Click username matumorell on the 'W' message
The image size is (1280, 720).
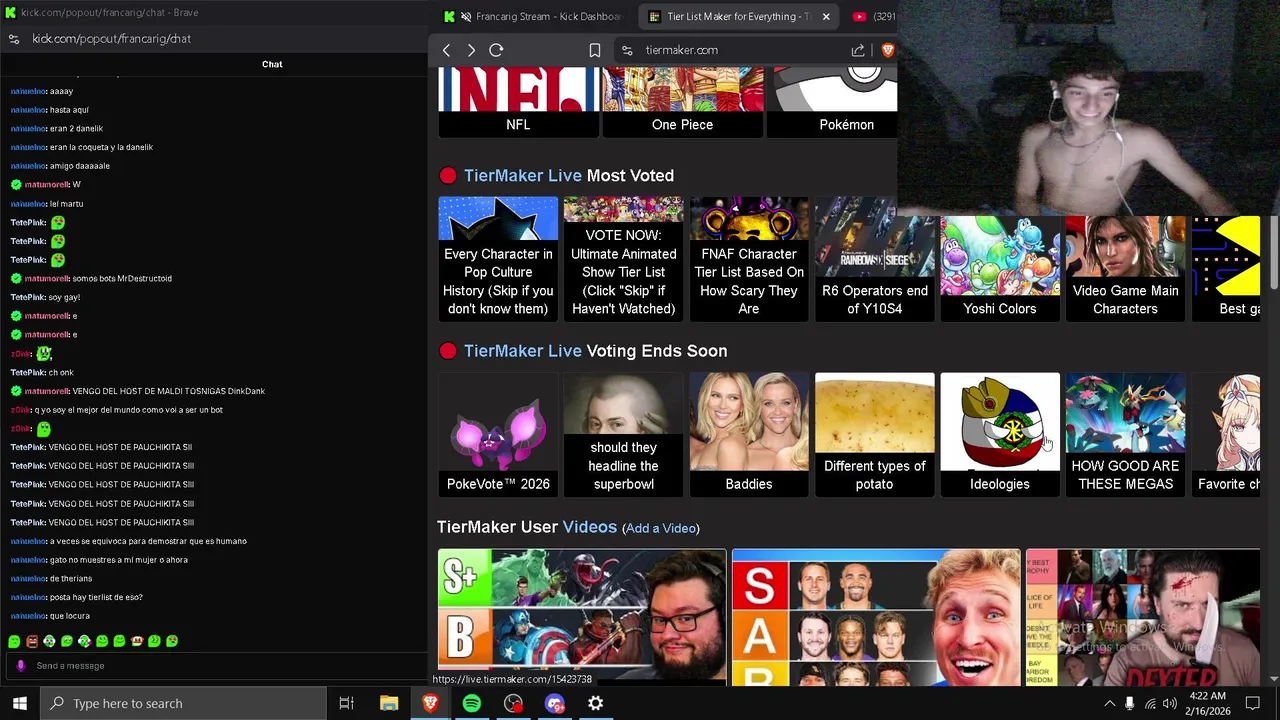click(x=46, y=185)
